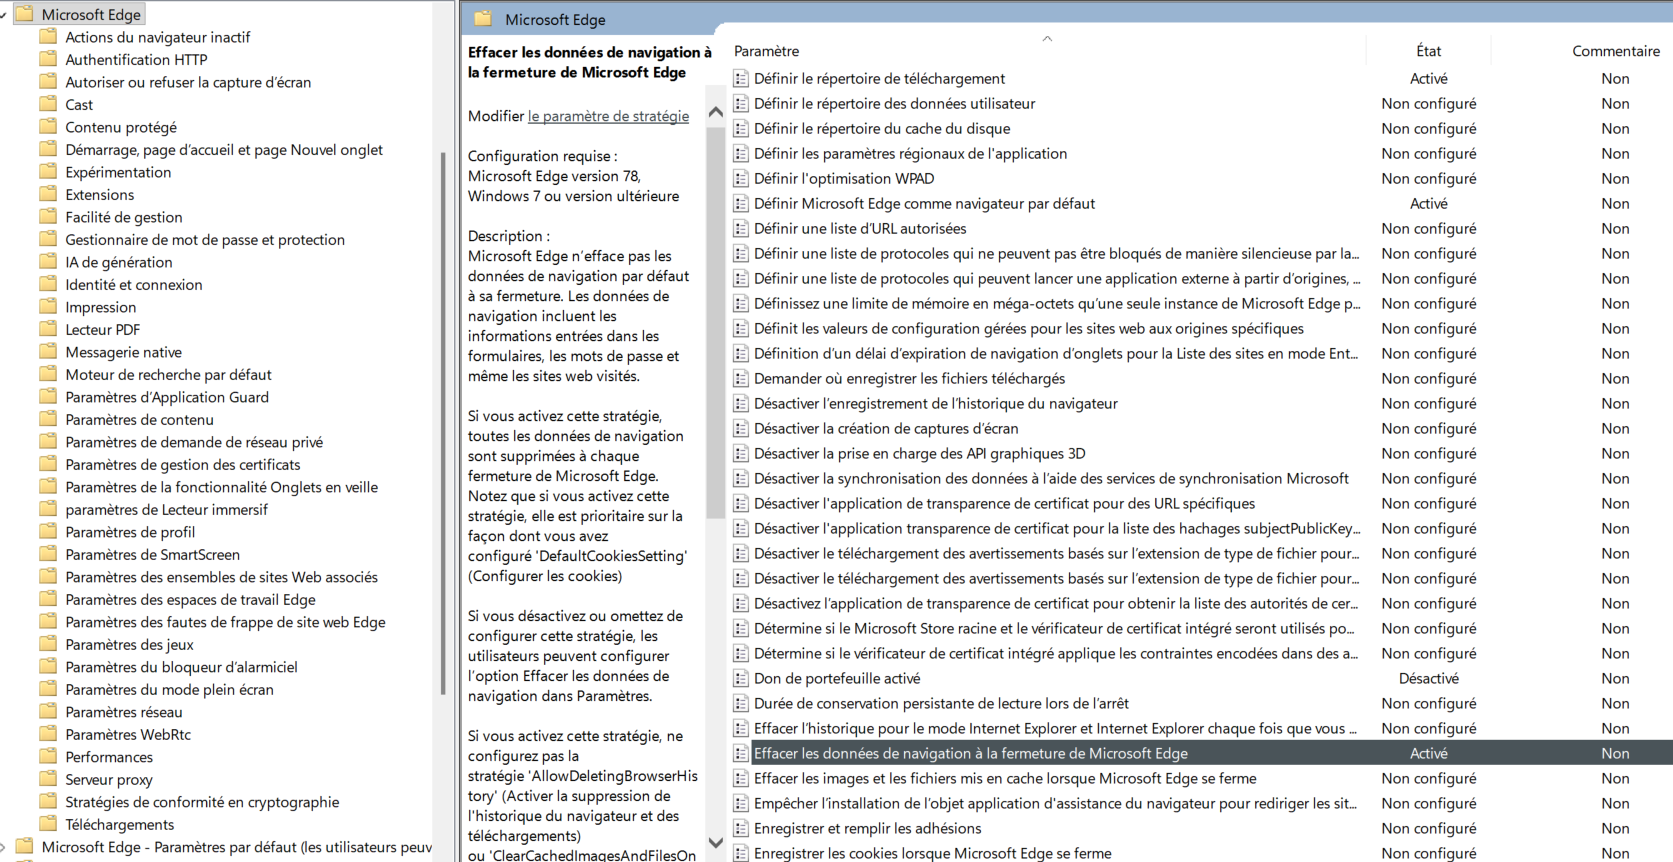Open Stratégies de conformité en cryptographie
The image size is (1673, 862).
pos(202,802)
